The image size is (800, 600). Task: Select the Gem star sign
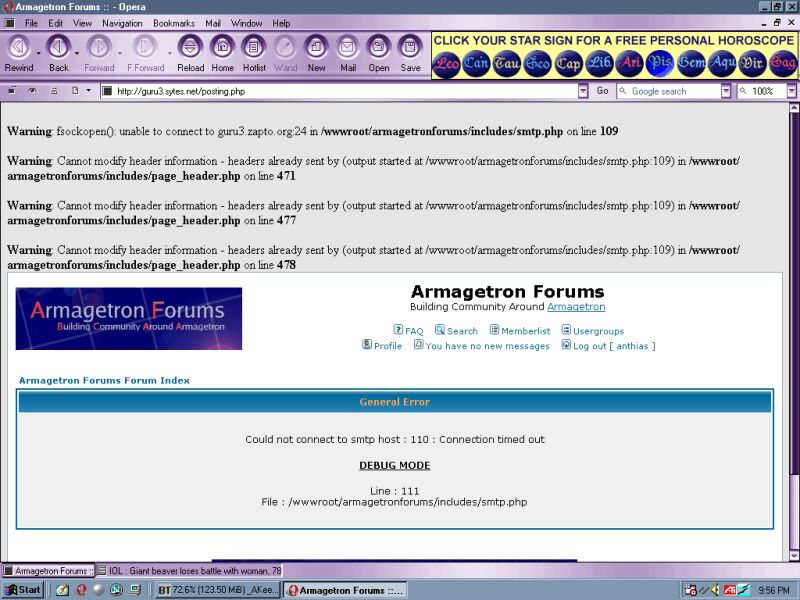(x=691, y=64)
